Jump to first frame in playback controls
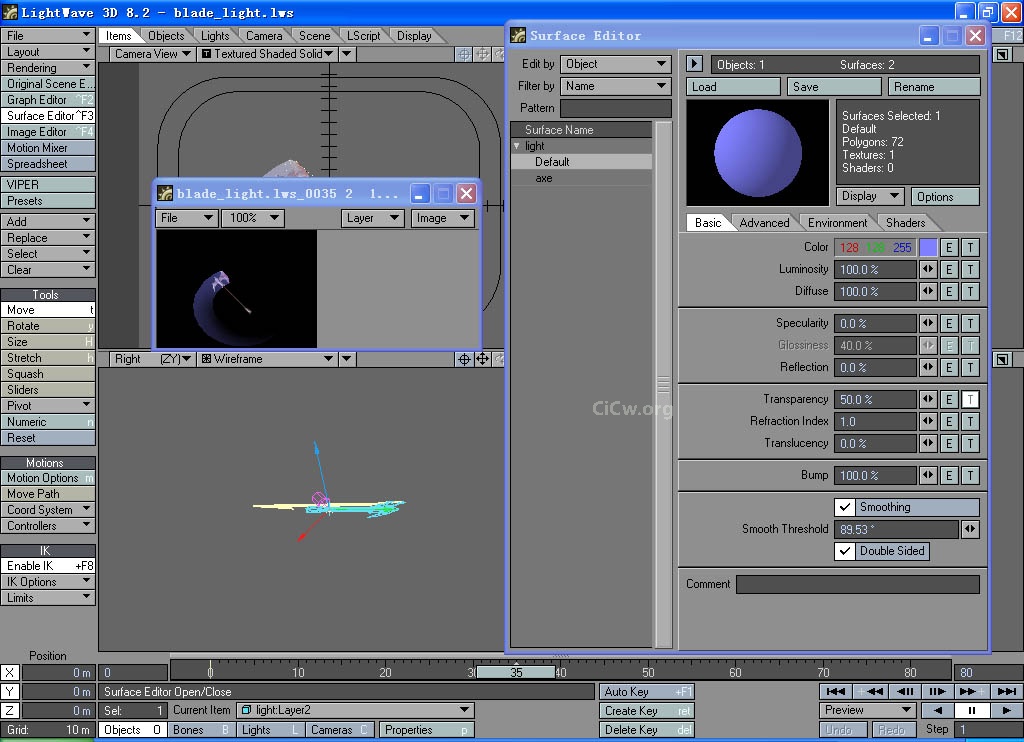Screen dimensions: 1024x742 point(835,691)
